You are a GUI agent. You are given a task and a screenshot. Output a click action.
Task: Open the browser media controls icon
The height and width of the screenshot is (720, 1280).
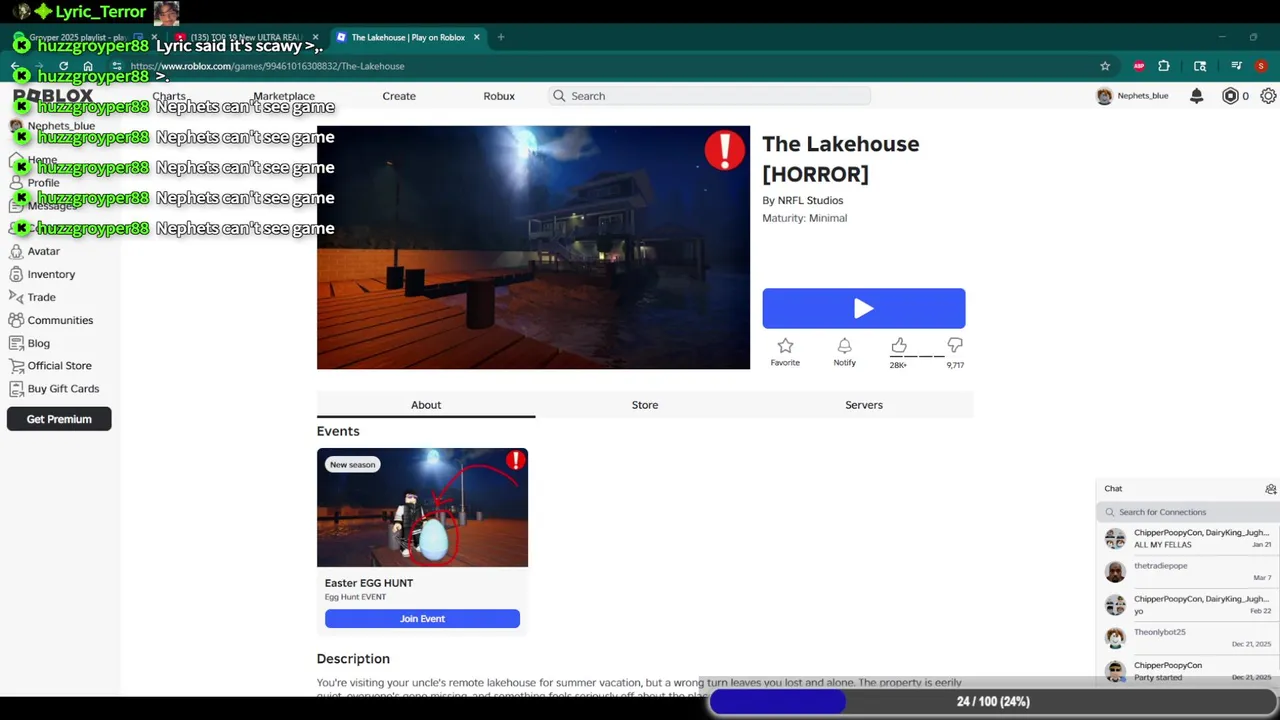coord(1236,66)
